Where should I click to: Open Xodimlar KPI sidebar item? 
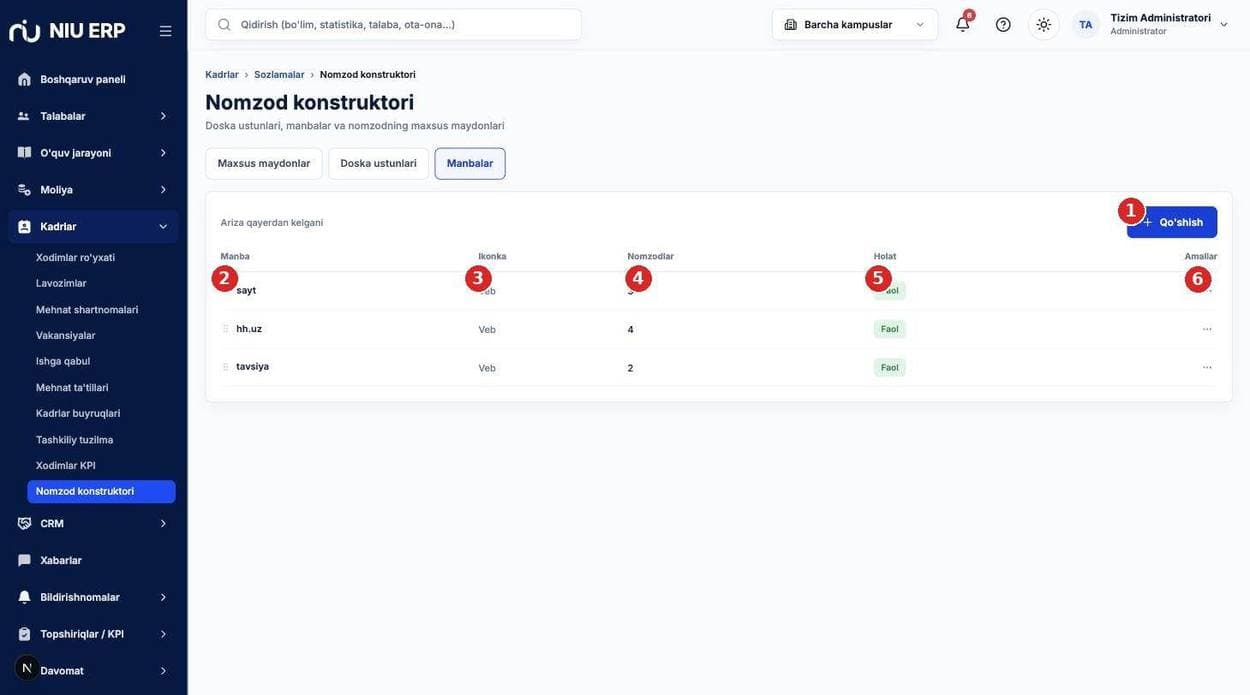(x=66, y=465)
